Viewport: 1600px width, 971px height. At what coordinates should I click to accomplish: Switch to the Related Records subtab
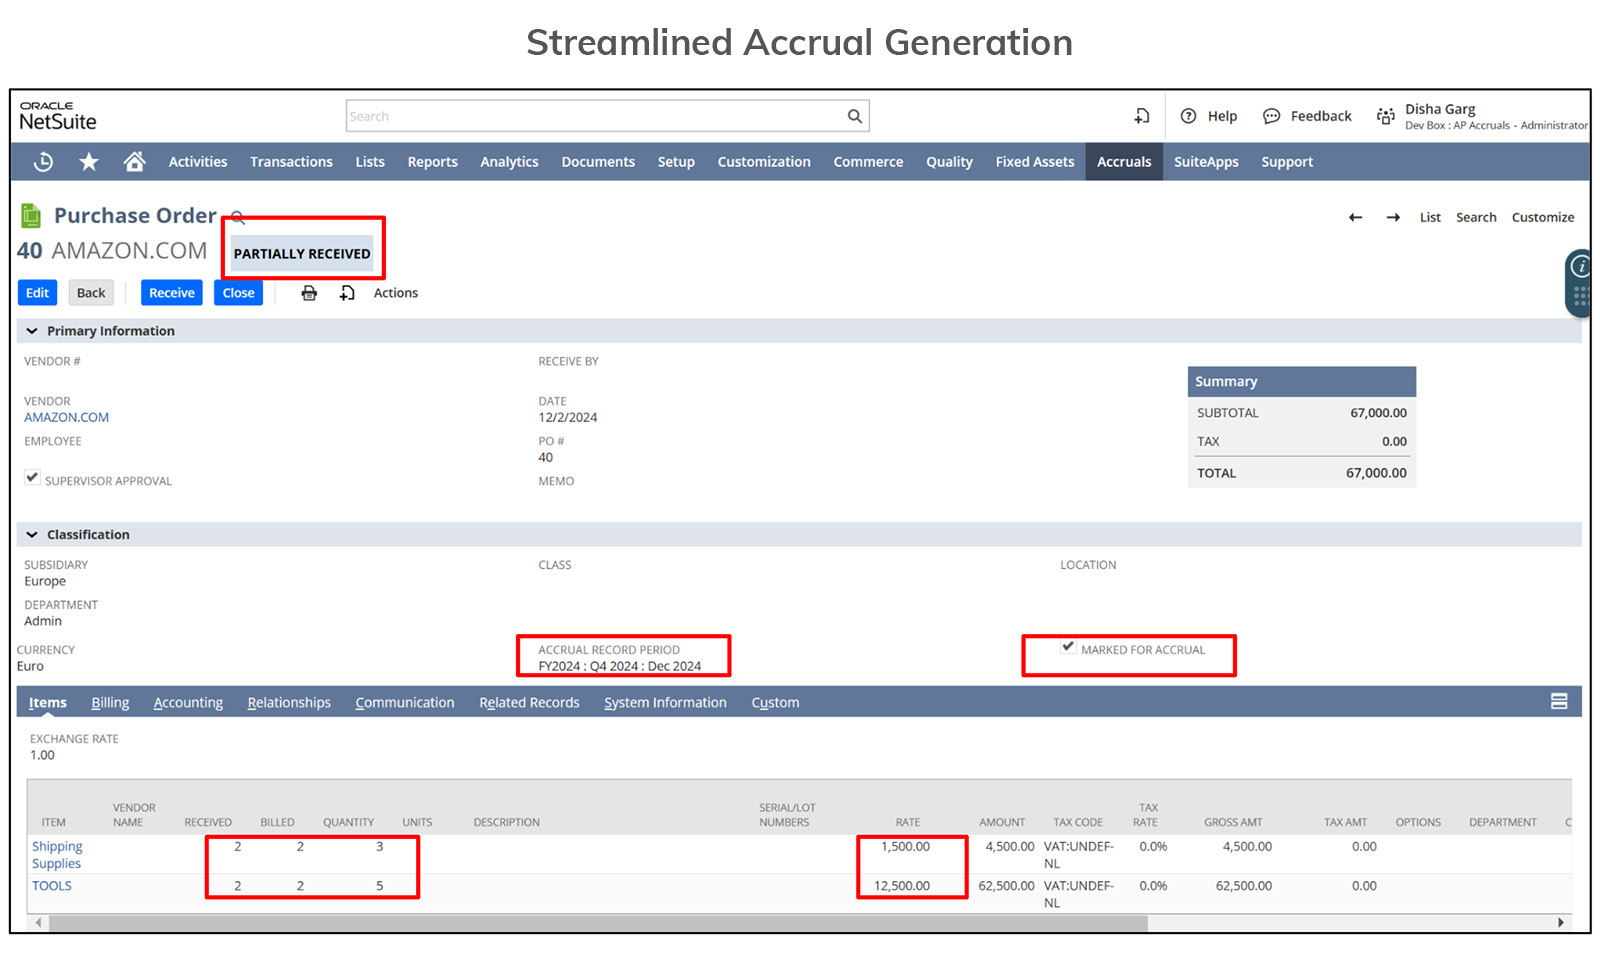[529, 702]
